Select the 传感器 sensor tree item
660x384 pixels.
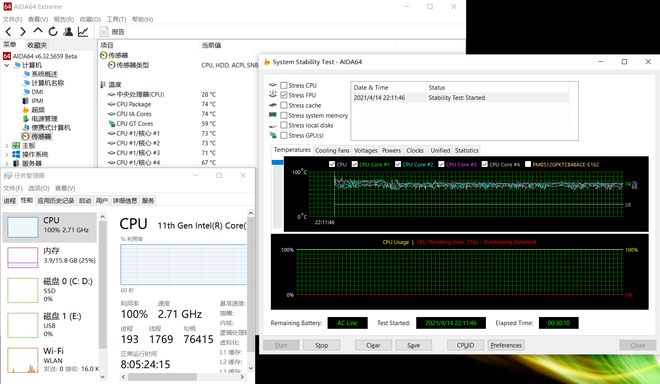click(x=41, y=136)
